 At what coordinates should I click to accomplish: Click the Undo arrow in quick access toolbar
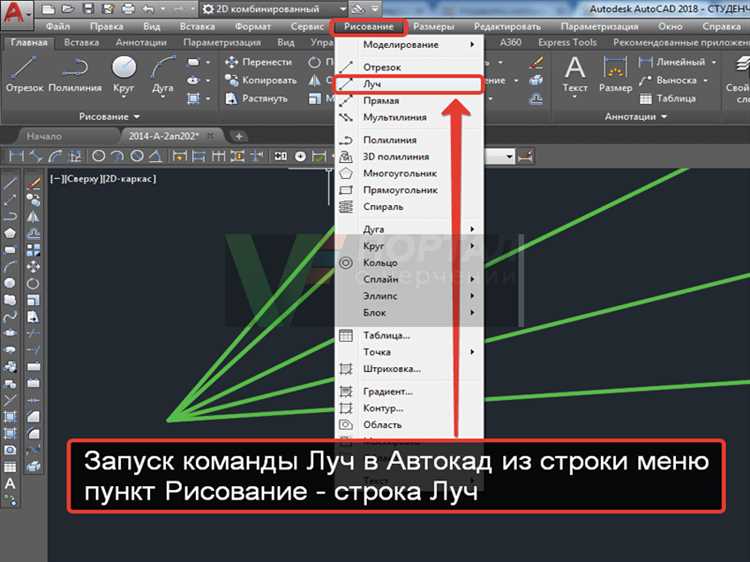(148, 9)
